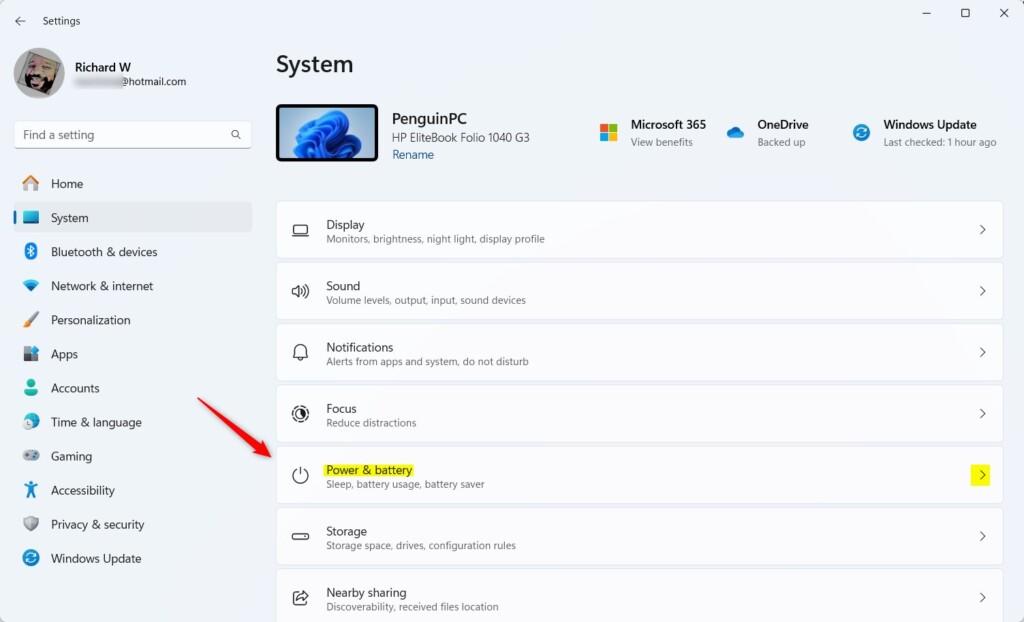Expand Display settings chevron
Viewport: 1024px width, 622px height.
point(982,230)
